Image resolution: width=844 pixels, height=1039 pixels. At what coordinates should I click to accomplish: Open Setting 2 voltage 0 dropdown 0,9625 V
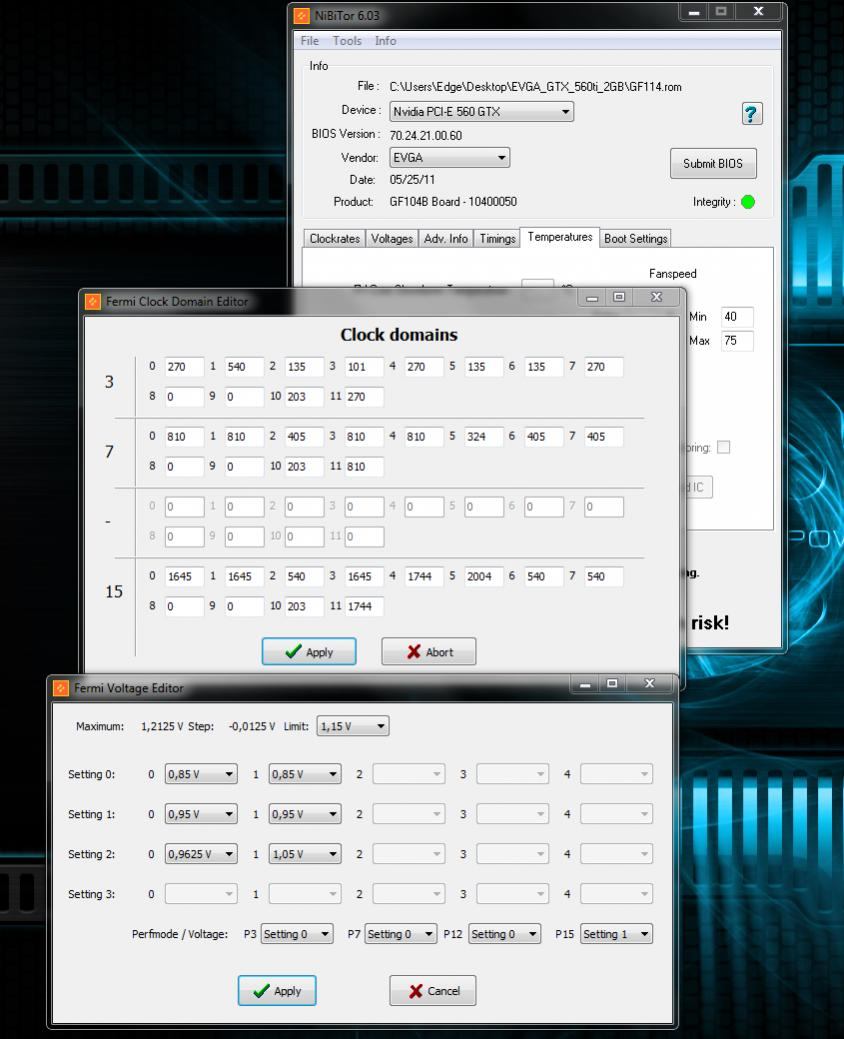[201, 854]
